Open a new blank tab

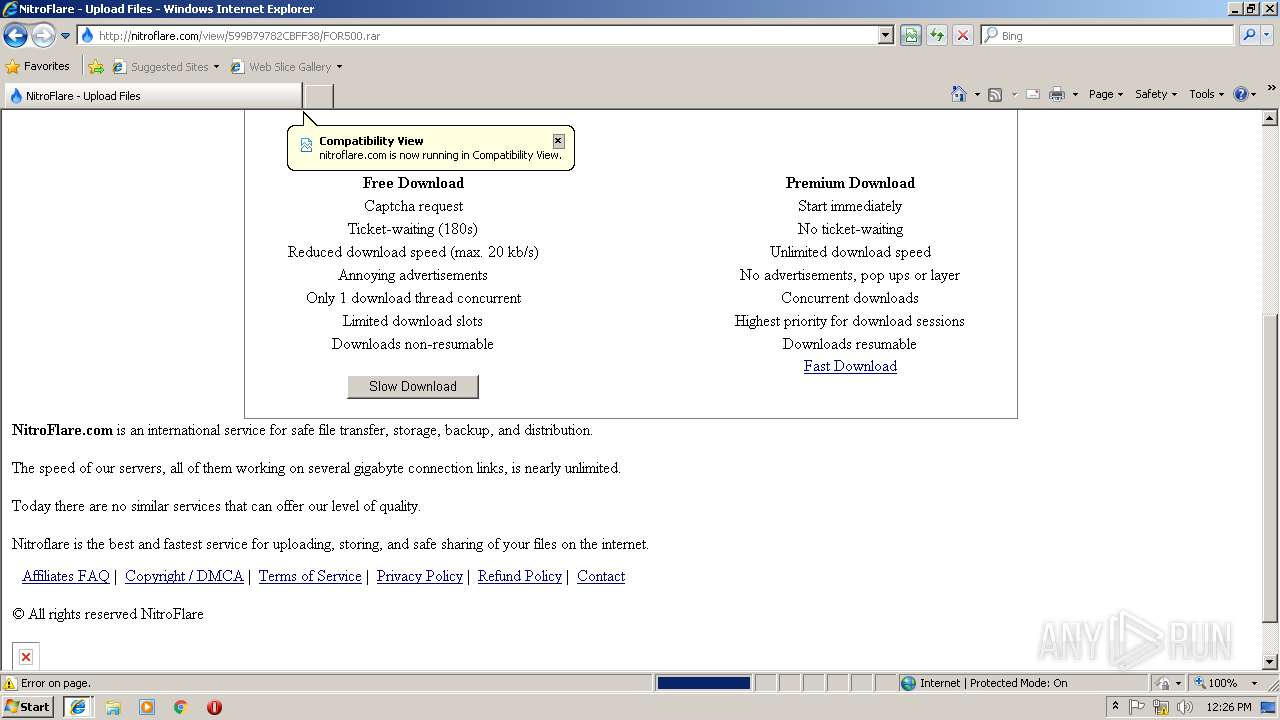pos(318,96)
